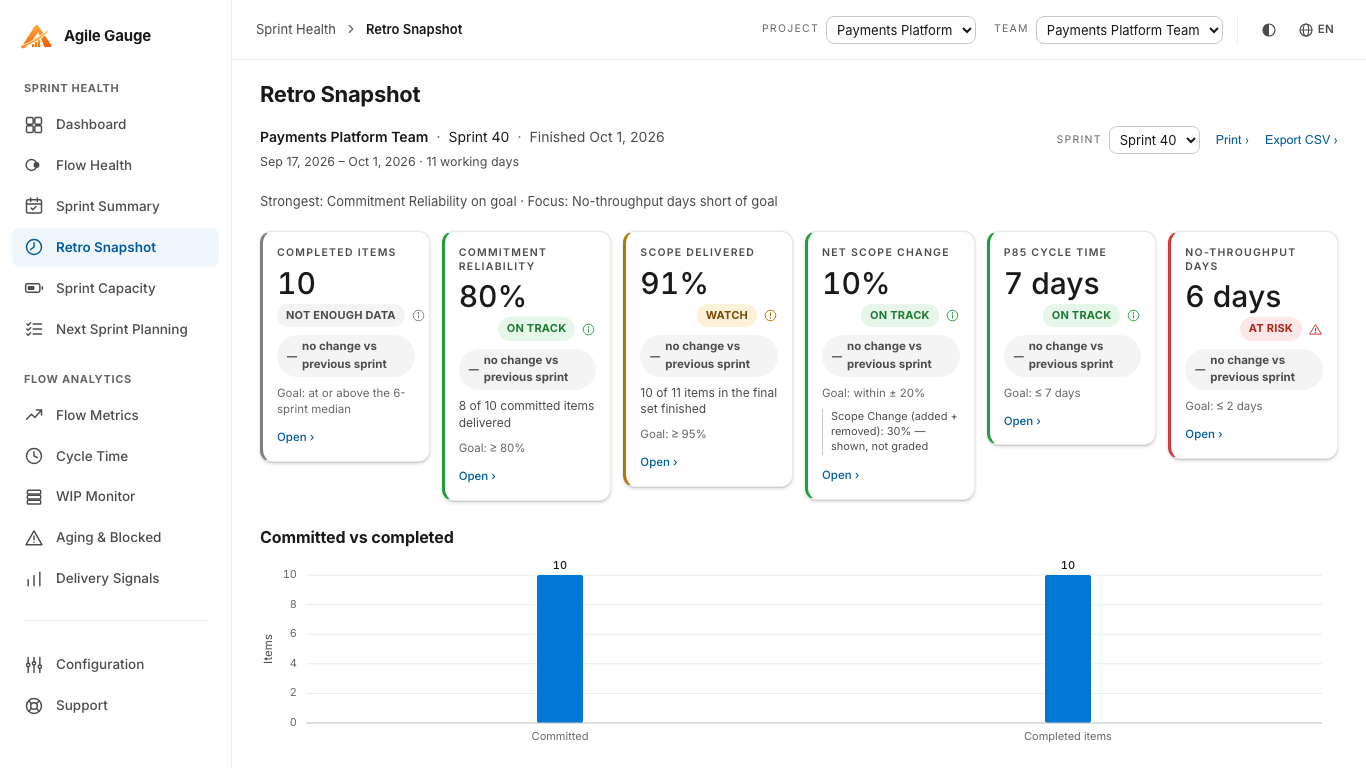The height and width of the screenshot is (768, 1366).
Task: Click the Configuration sliders icon
Action: pyautogui.click(x=34, y=665)
